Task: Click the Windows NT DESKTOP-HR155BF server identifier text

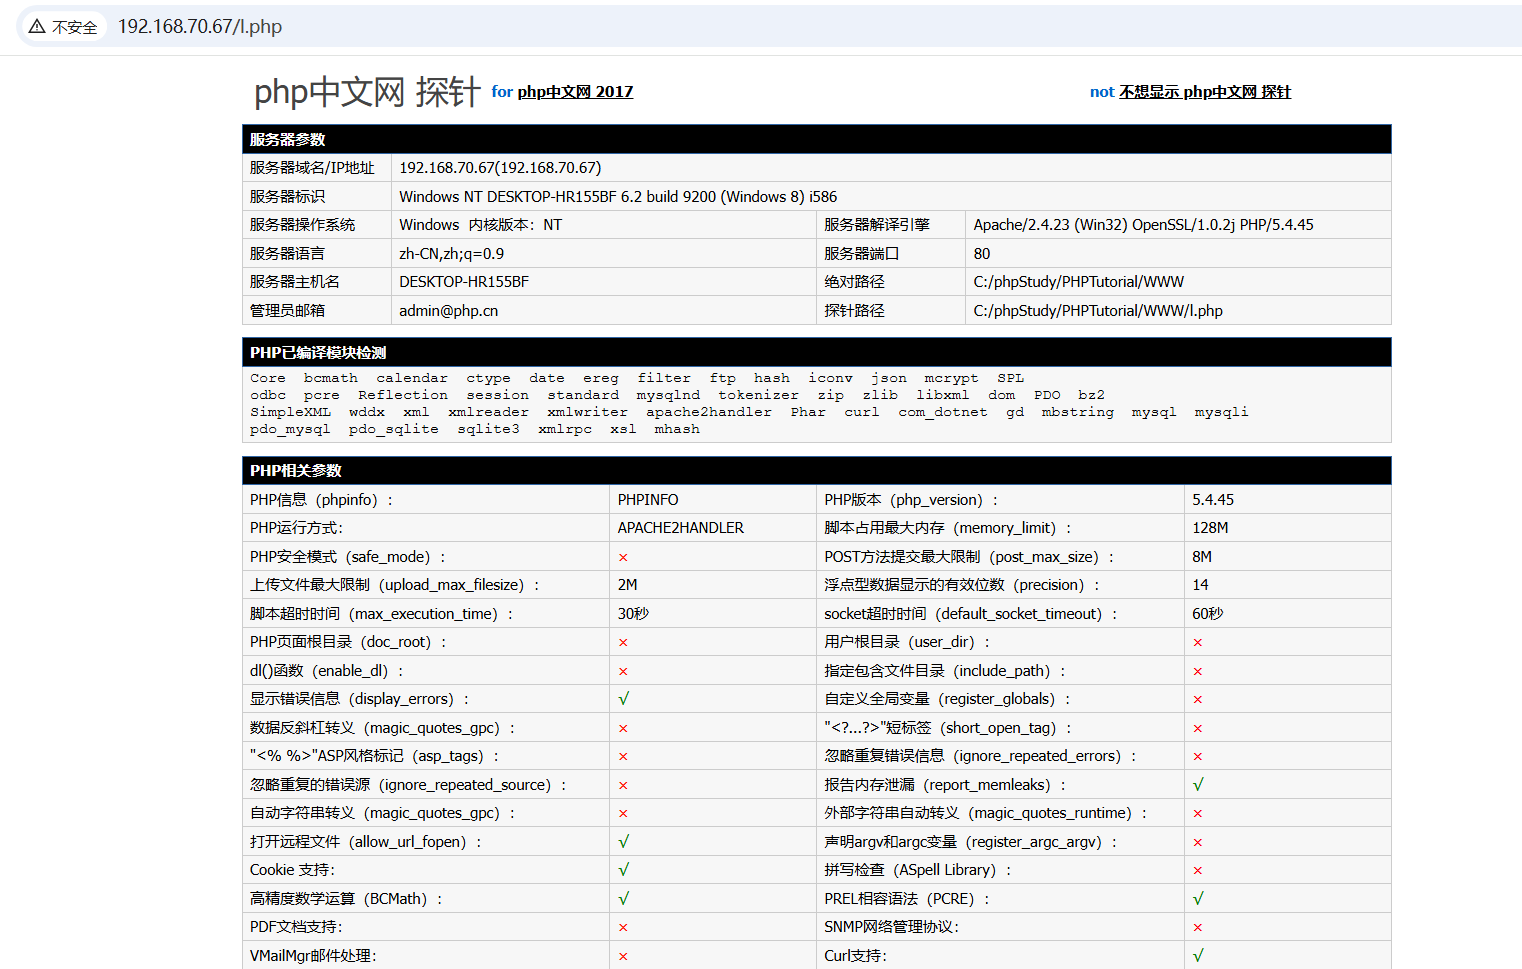Action: [618, 197]
